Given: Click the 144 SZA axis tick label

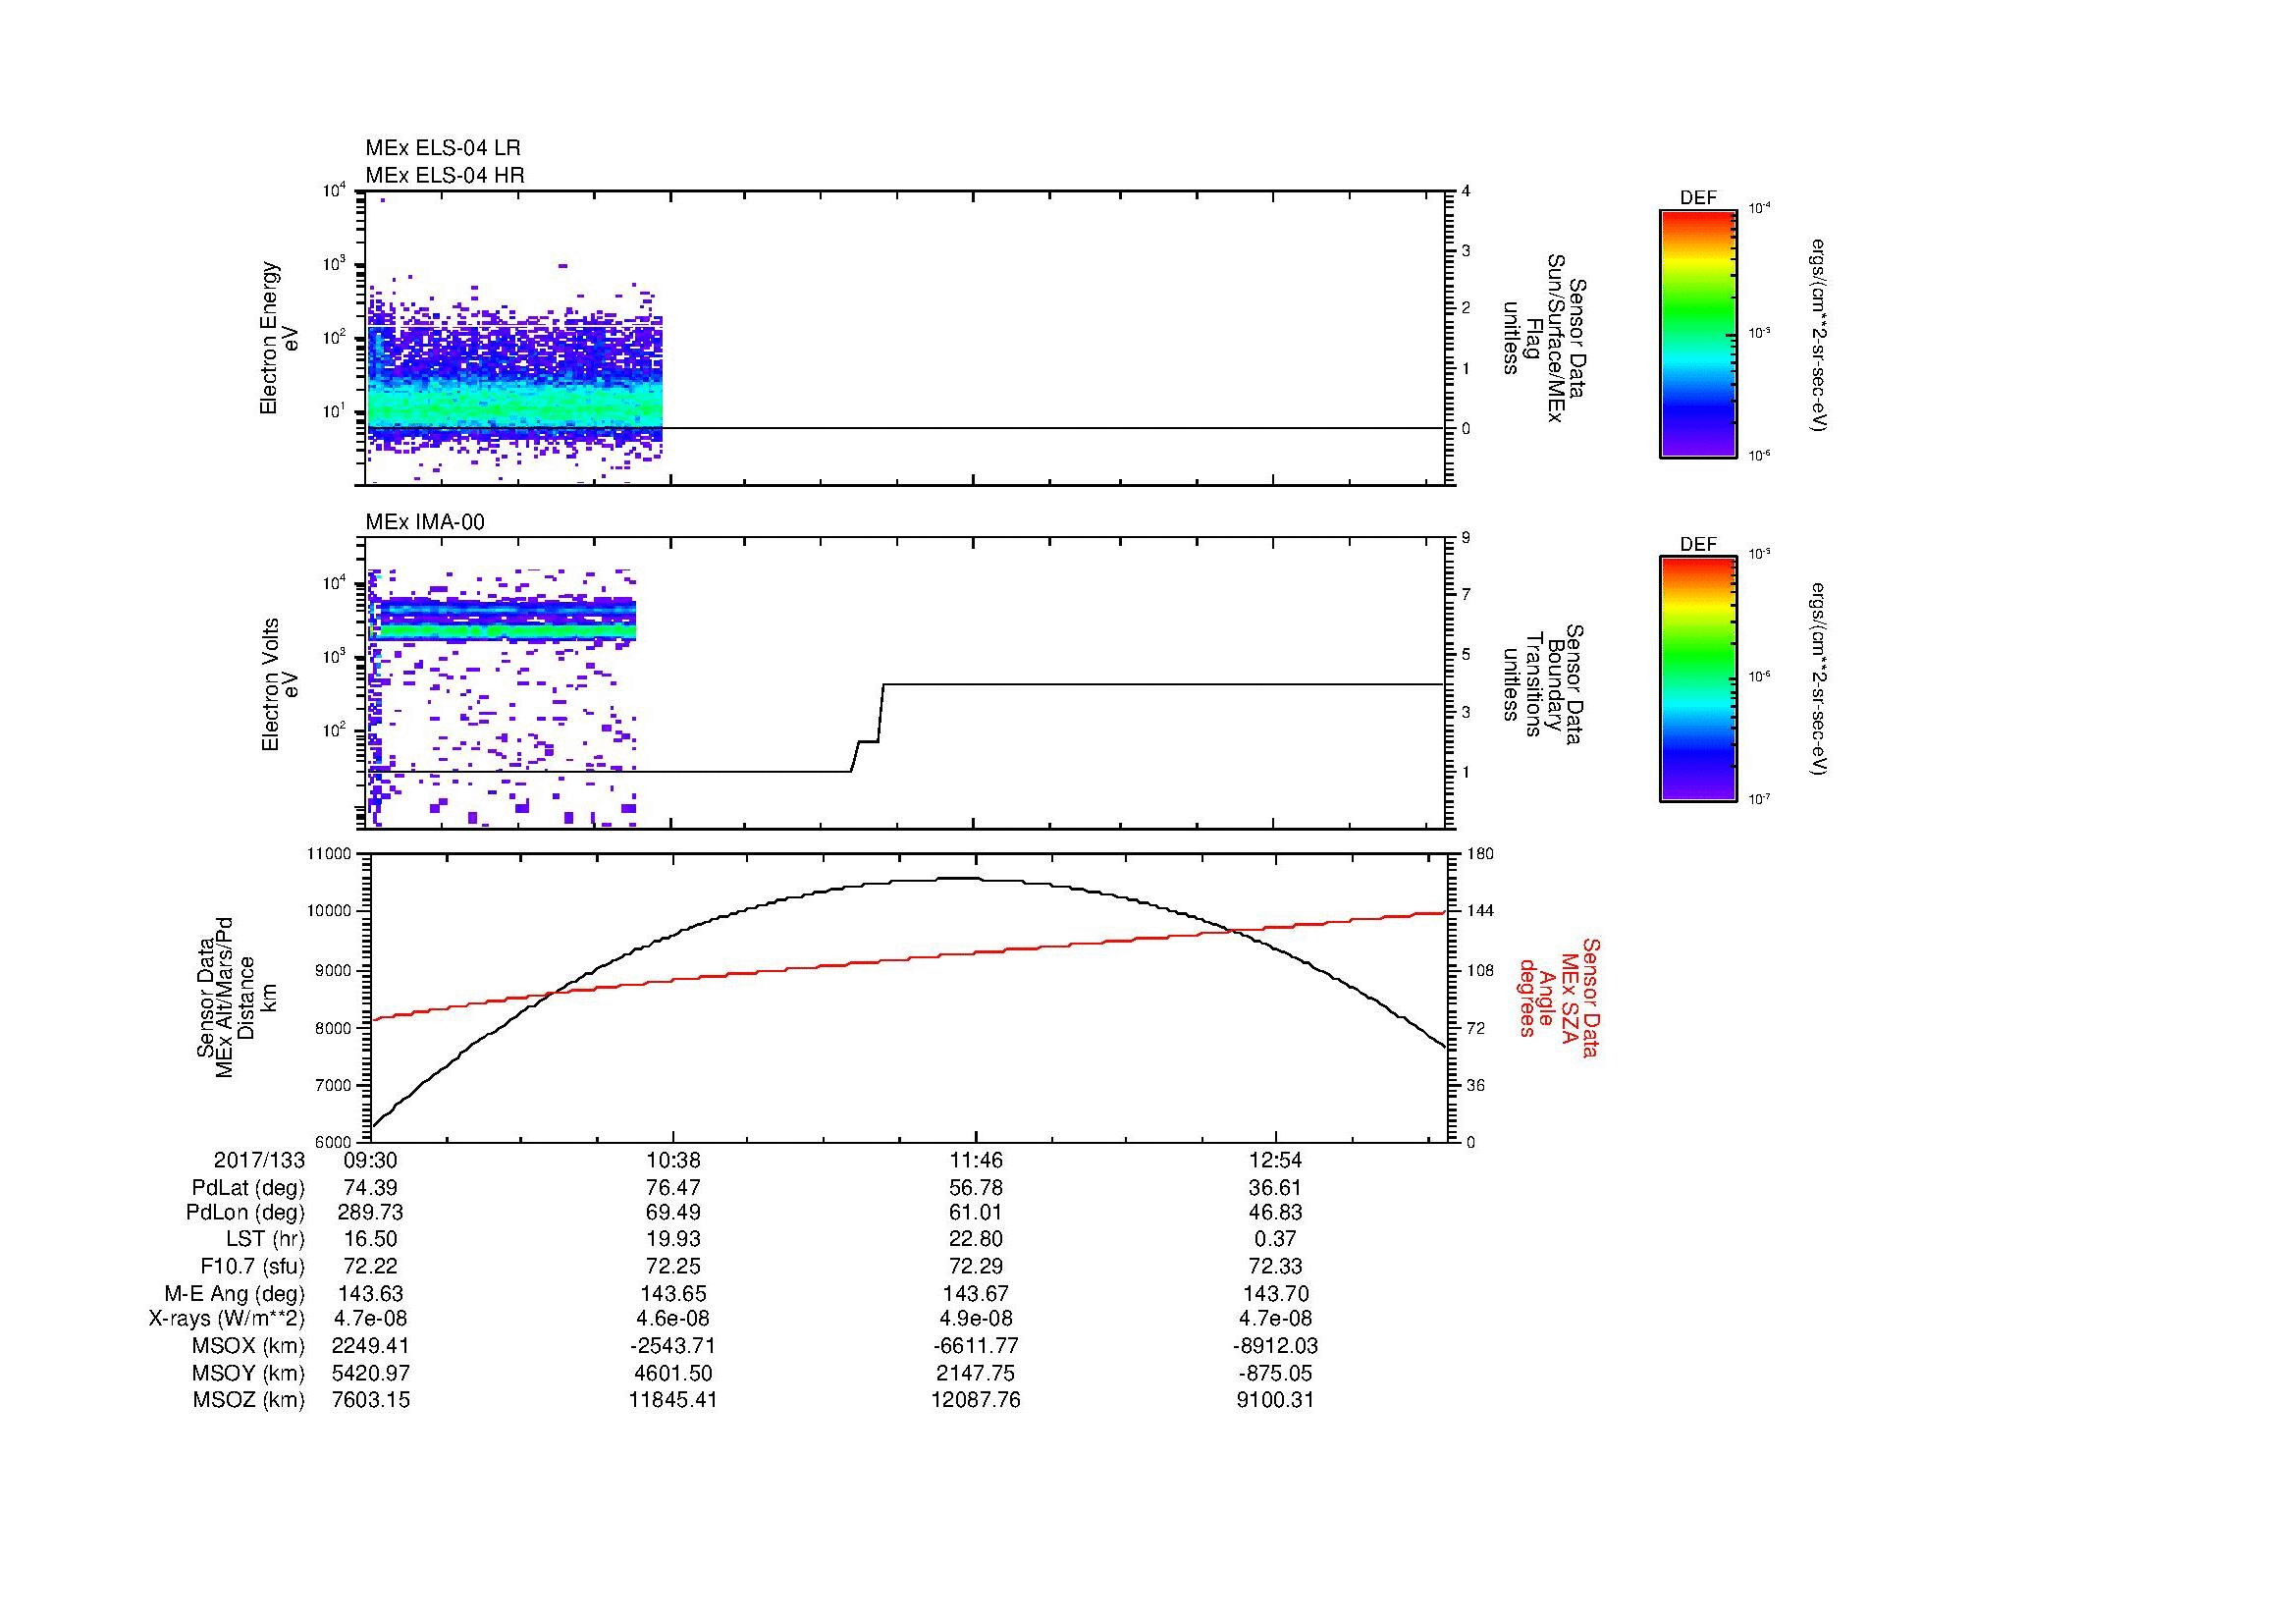Looking at the screenshot, I should coord(1481,911).
